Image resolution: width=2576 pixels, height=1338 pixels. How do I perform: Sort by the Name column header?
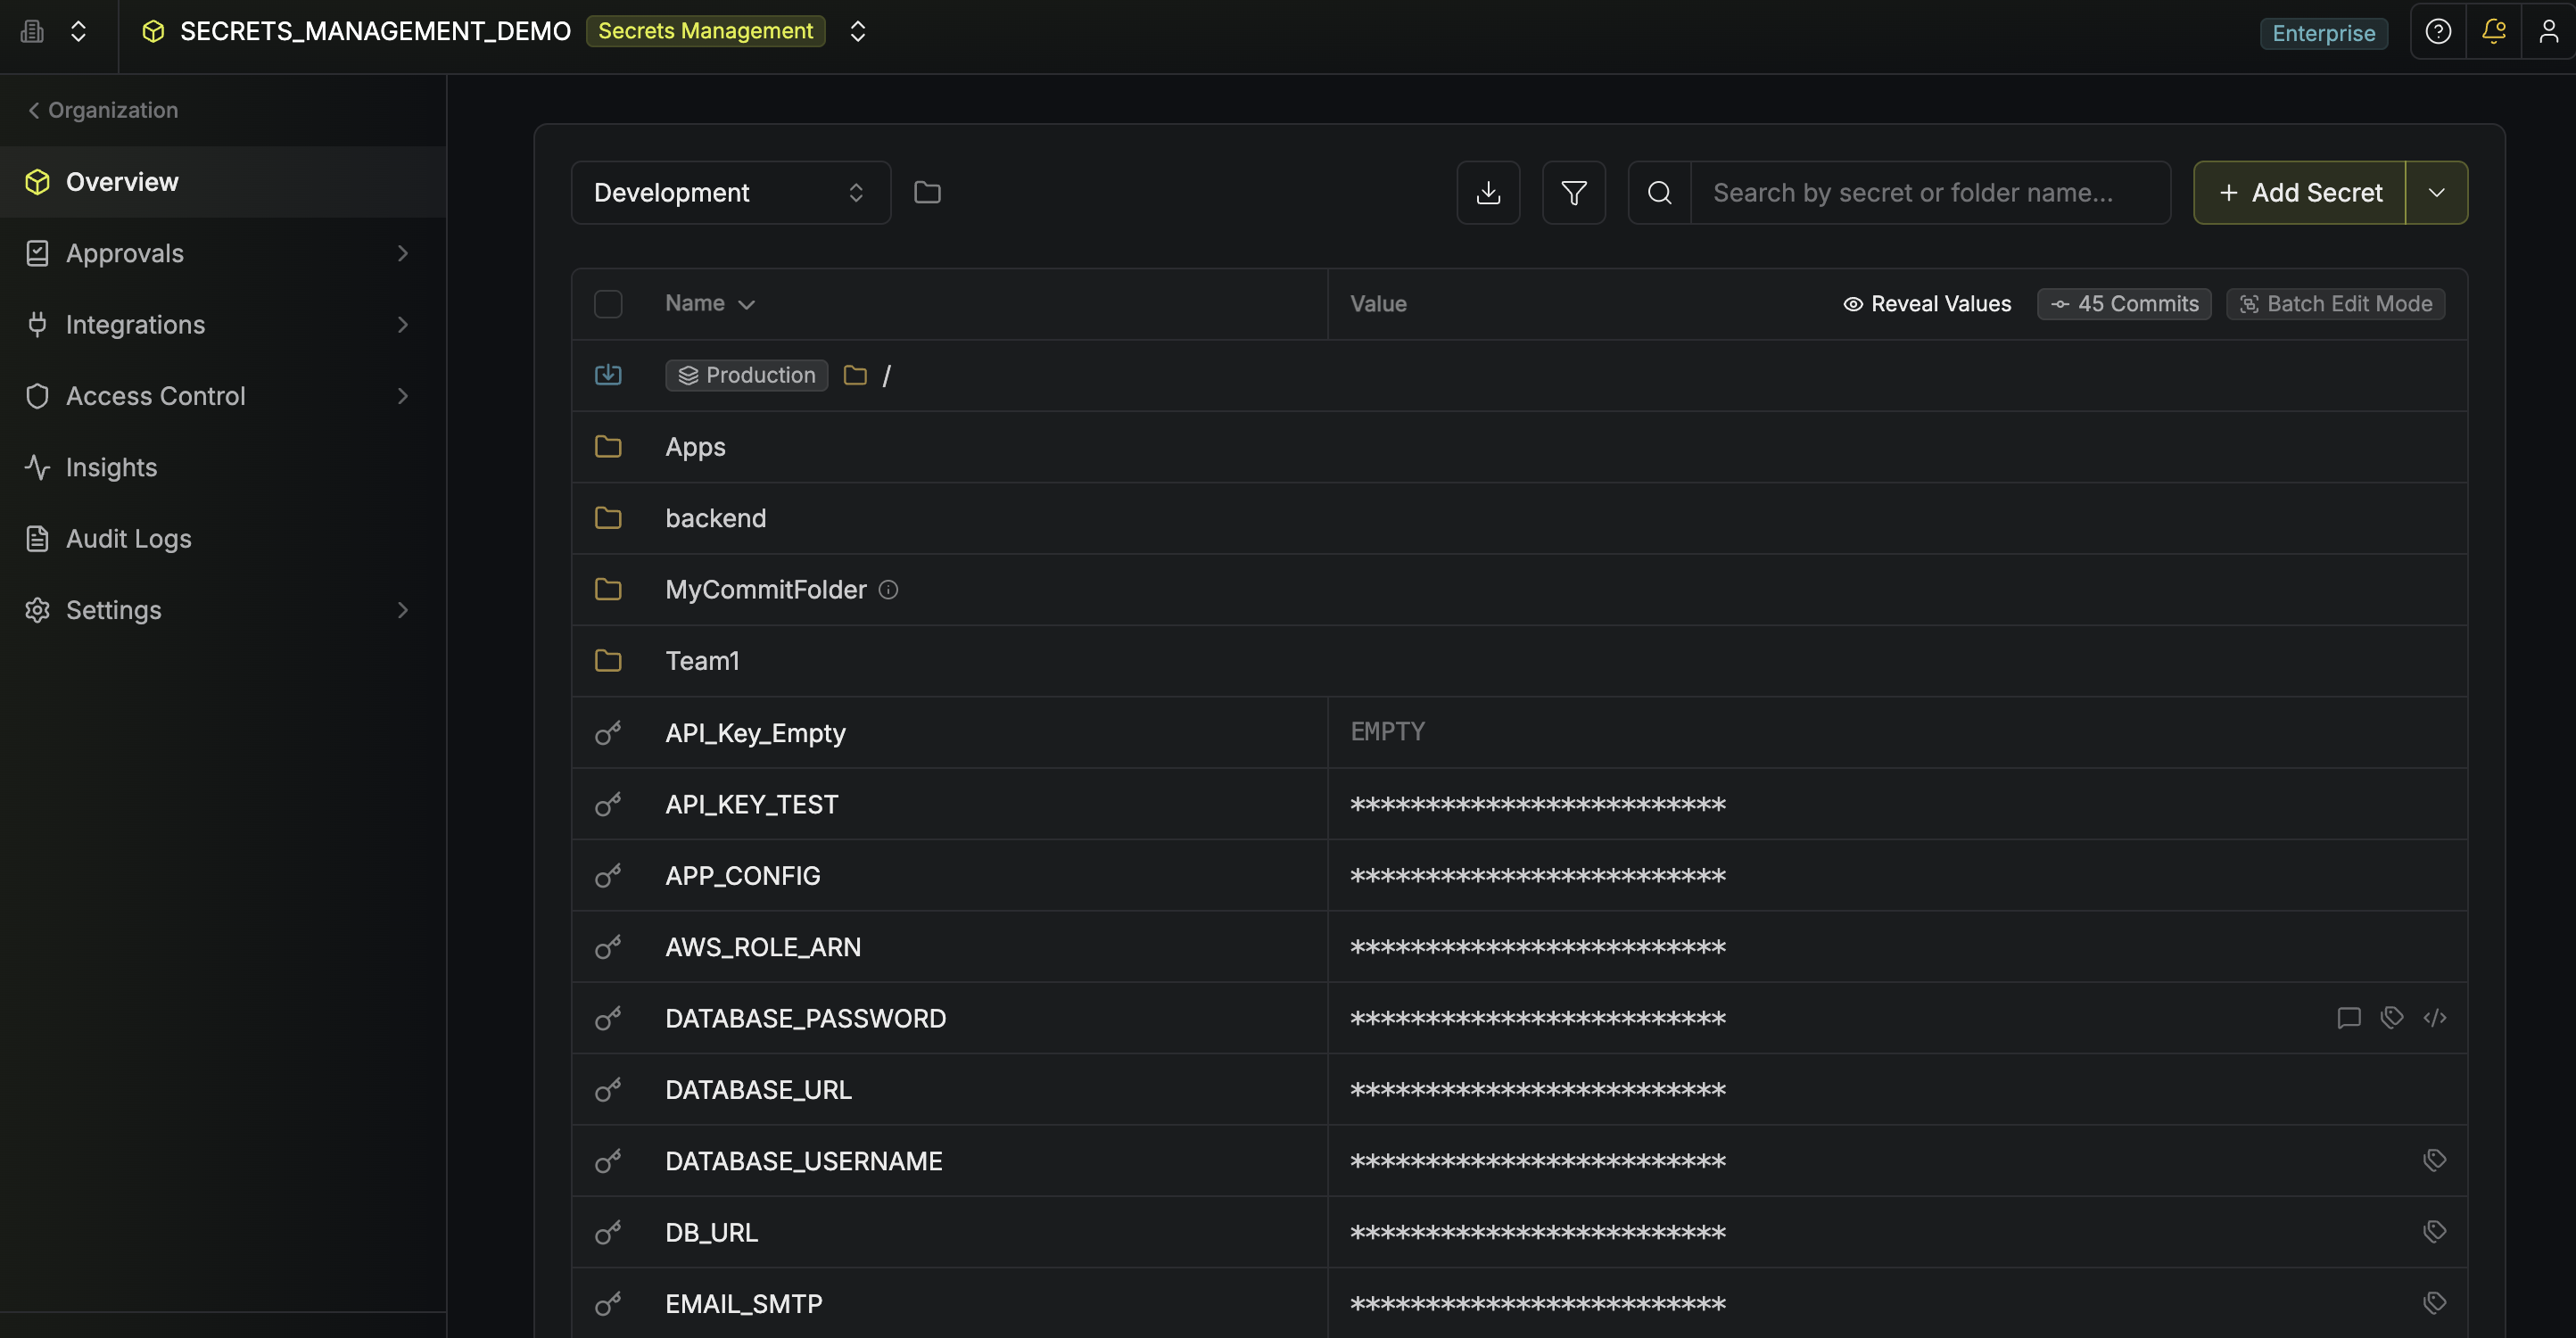[709, 303]
